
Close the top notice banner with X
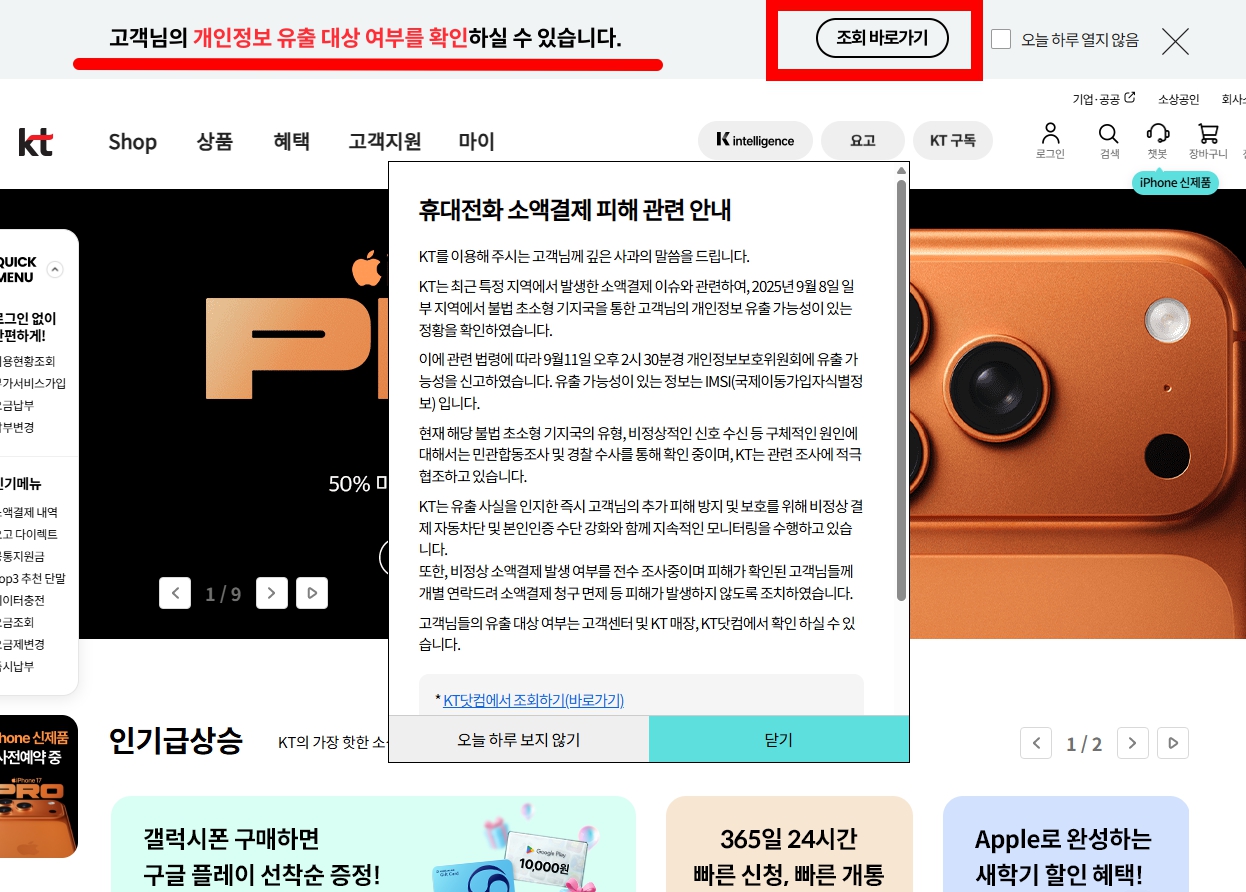[x=1175, y=41]
